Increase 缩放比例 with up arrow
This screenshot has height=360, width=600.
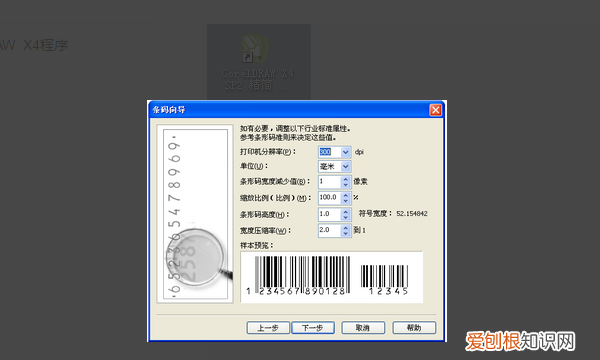pos(346,195)
